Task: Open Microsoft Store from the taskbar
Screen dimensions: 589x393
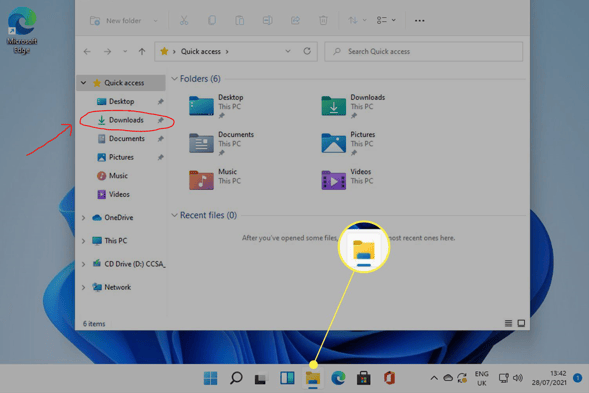Action: (363, 378)
